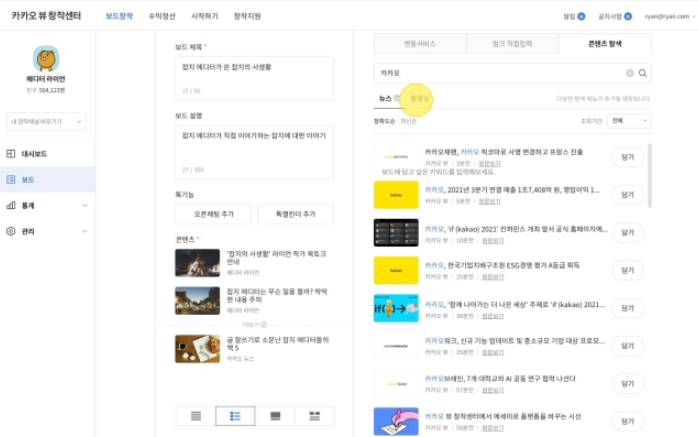Image resolution: width=699 pixels, height=437 pixels.
Task: Open the 내 창작채널 바로가기 dropdown
Action: coord(46,121)
